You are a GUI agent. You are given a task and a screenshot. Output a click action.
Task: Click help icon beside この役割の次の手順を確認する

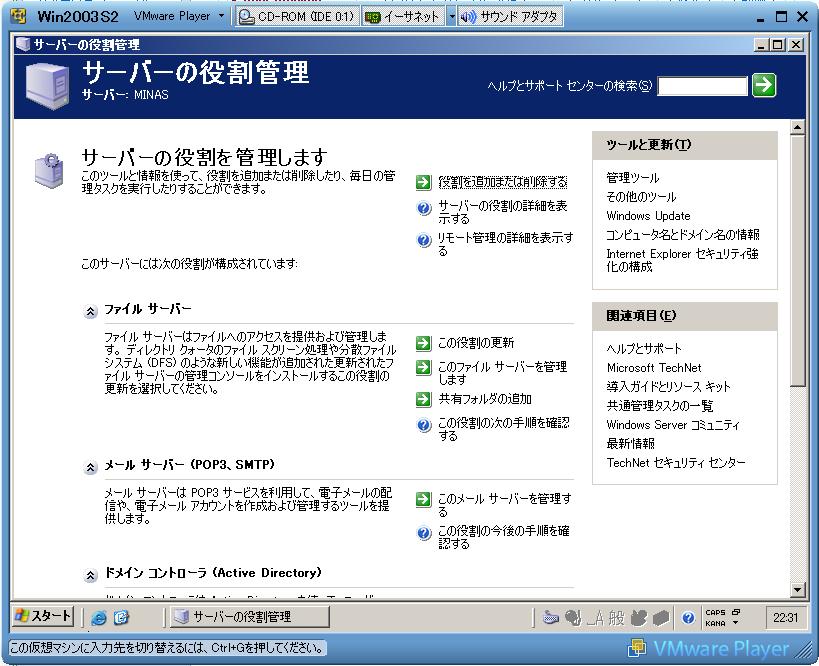point(424,425)
